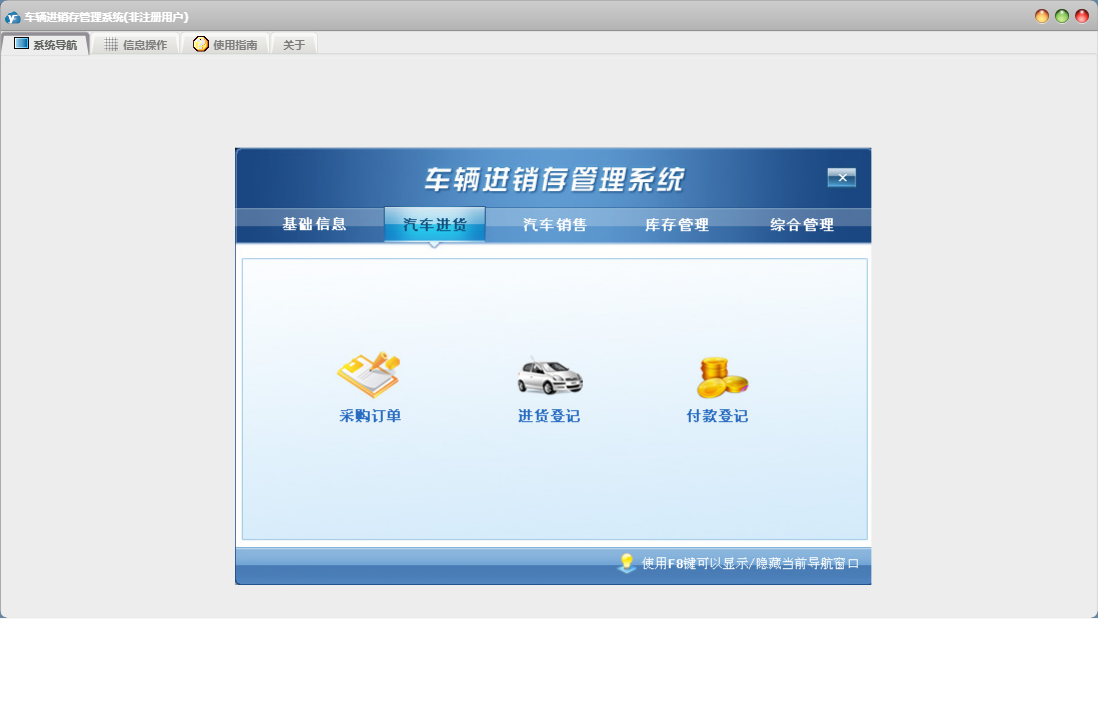Open the 使用指南 menu tab
Screen dimensions: 1098x712
[x=225, y=44]
